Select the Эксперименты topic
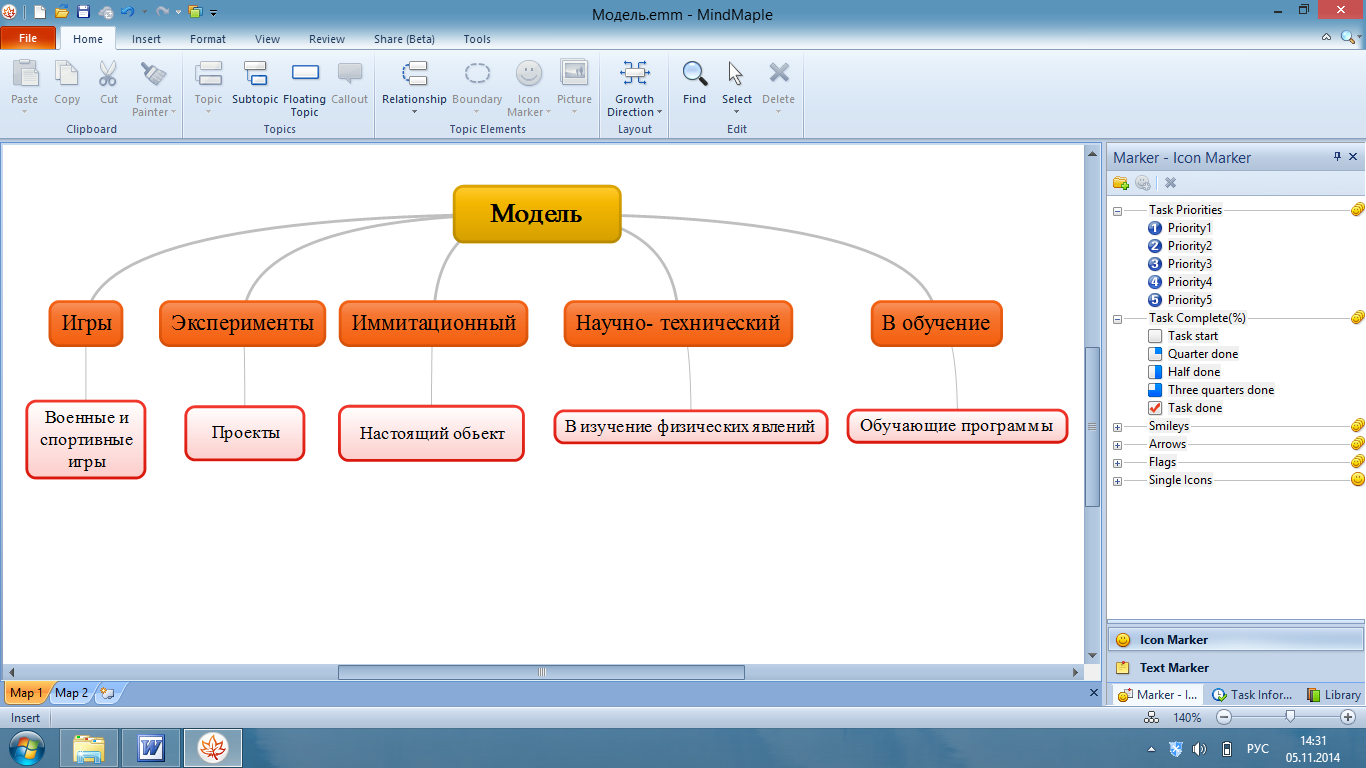1366x768 pixels. click(243, 324)
